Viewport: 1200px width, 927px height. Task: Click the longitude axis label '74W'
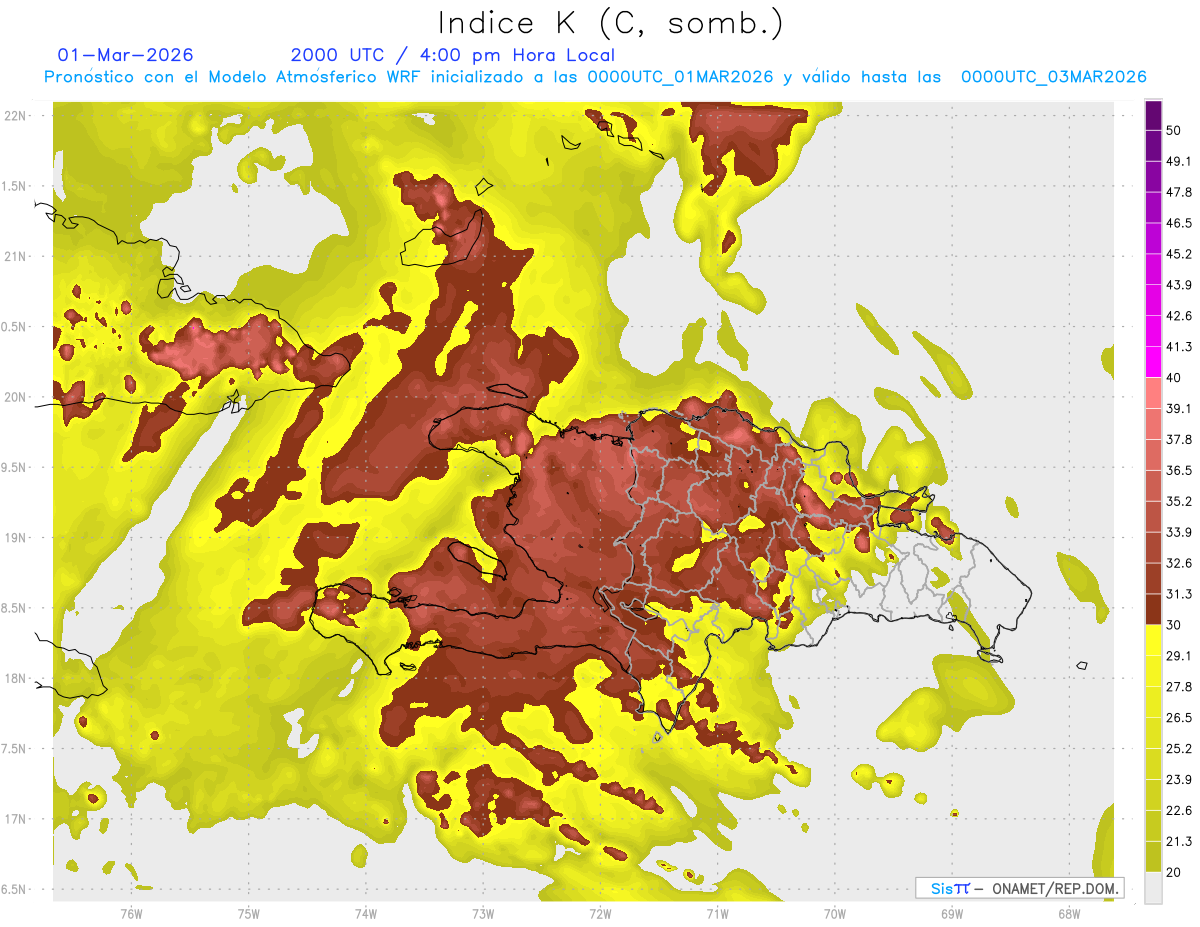[x=365, y=914]
